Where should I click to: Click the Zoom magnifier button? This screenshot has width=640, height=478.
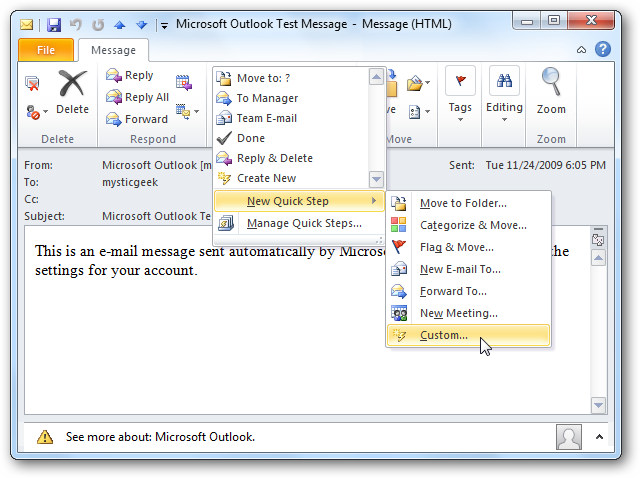pyautogui.click(x=551, y=91)
